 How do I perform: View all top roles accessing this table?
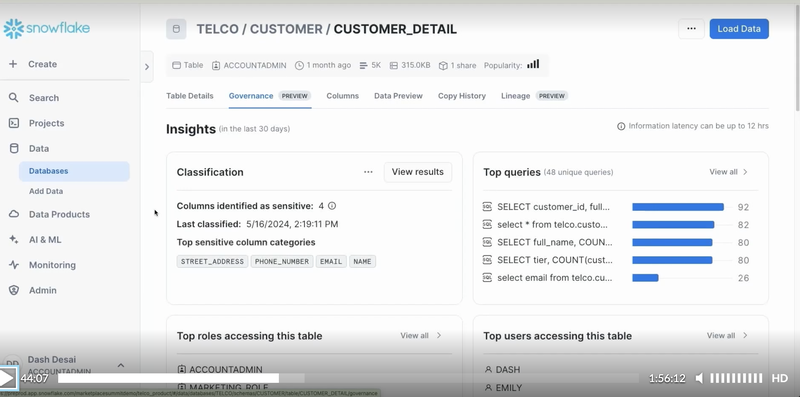[421, 335]
